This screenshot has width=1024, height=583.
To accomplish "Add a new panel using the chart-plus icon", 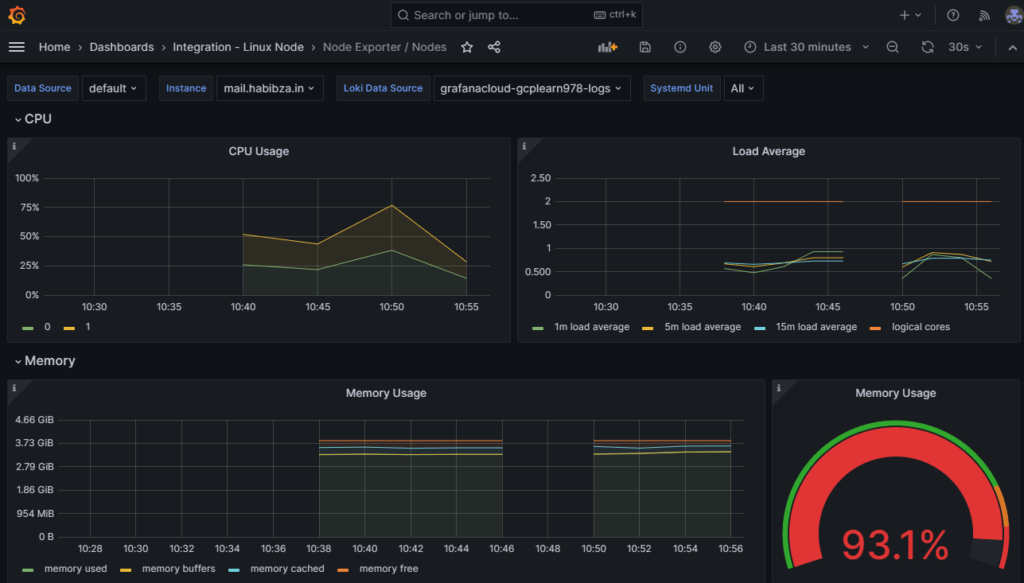I will point(607,47).
